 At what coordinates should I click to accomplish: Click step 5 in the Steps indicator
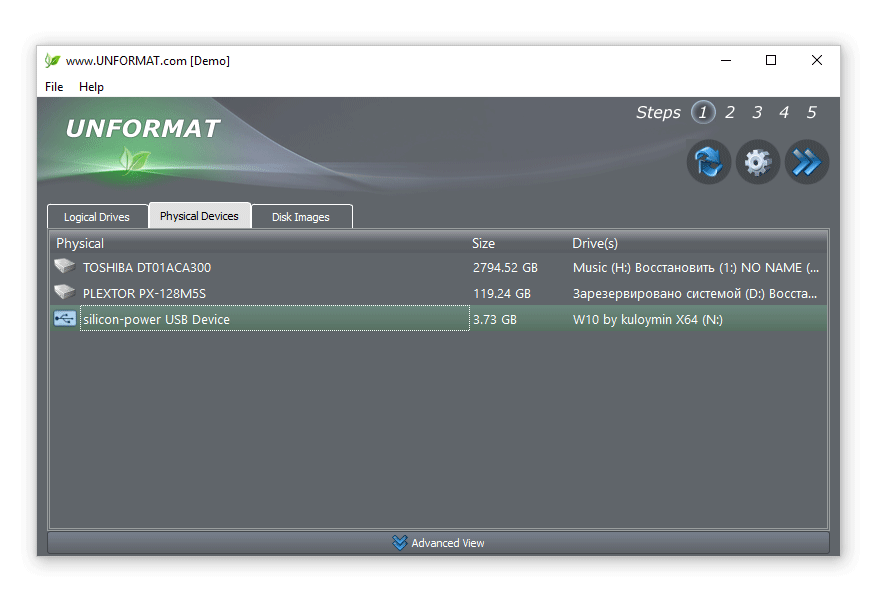811,112
